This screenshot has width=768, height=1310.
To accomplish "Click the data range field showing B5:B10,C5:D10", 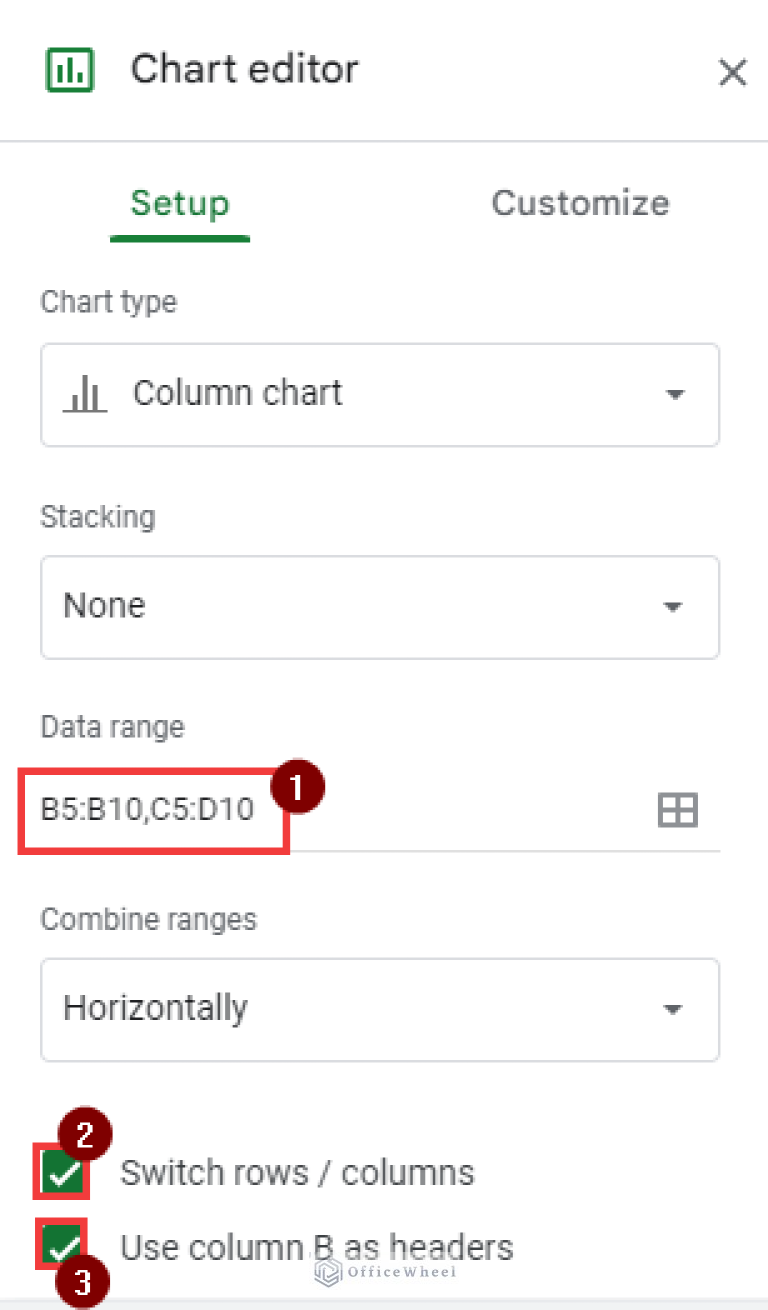I will click(x=150, y=809).
